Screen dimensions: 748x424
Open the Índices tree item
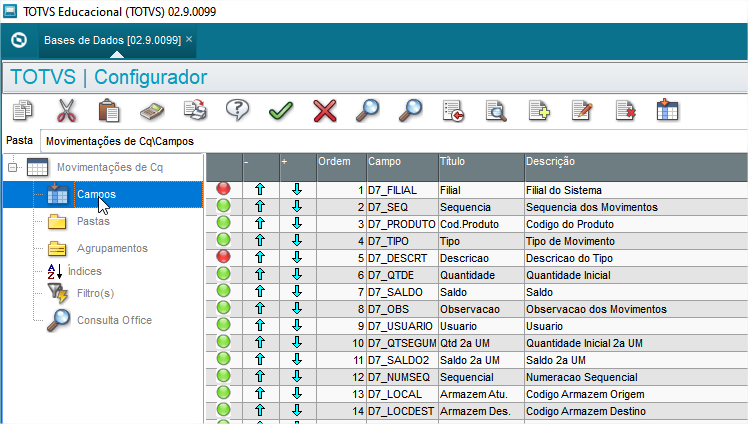click(x=84, y=271)
